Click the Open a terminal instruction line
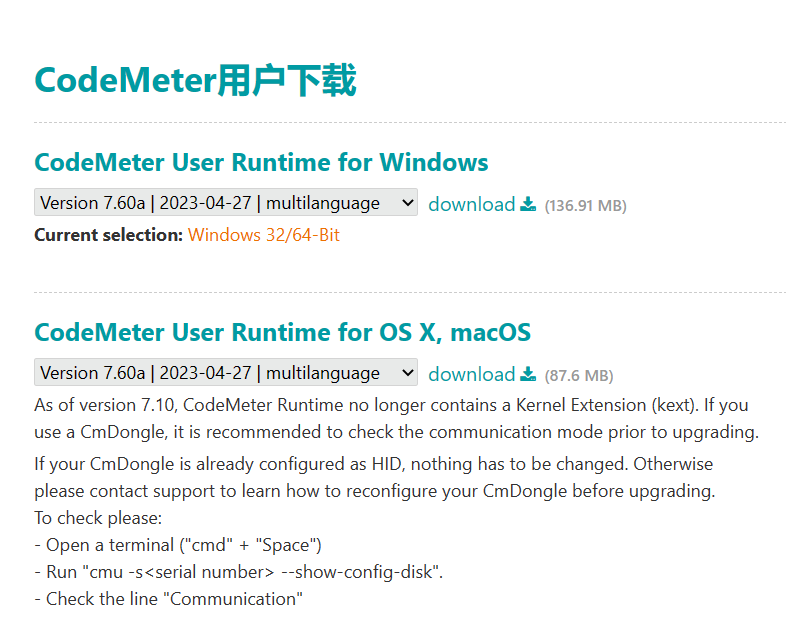The image size is (786, 628). coord(178,545)
